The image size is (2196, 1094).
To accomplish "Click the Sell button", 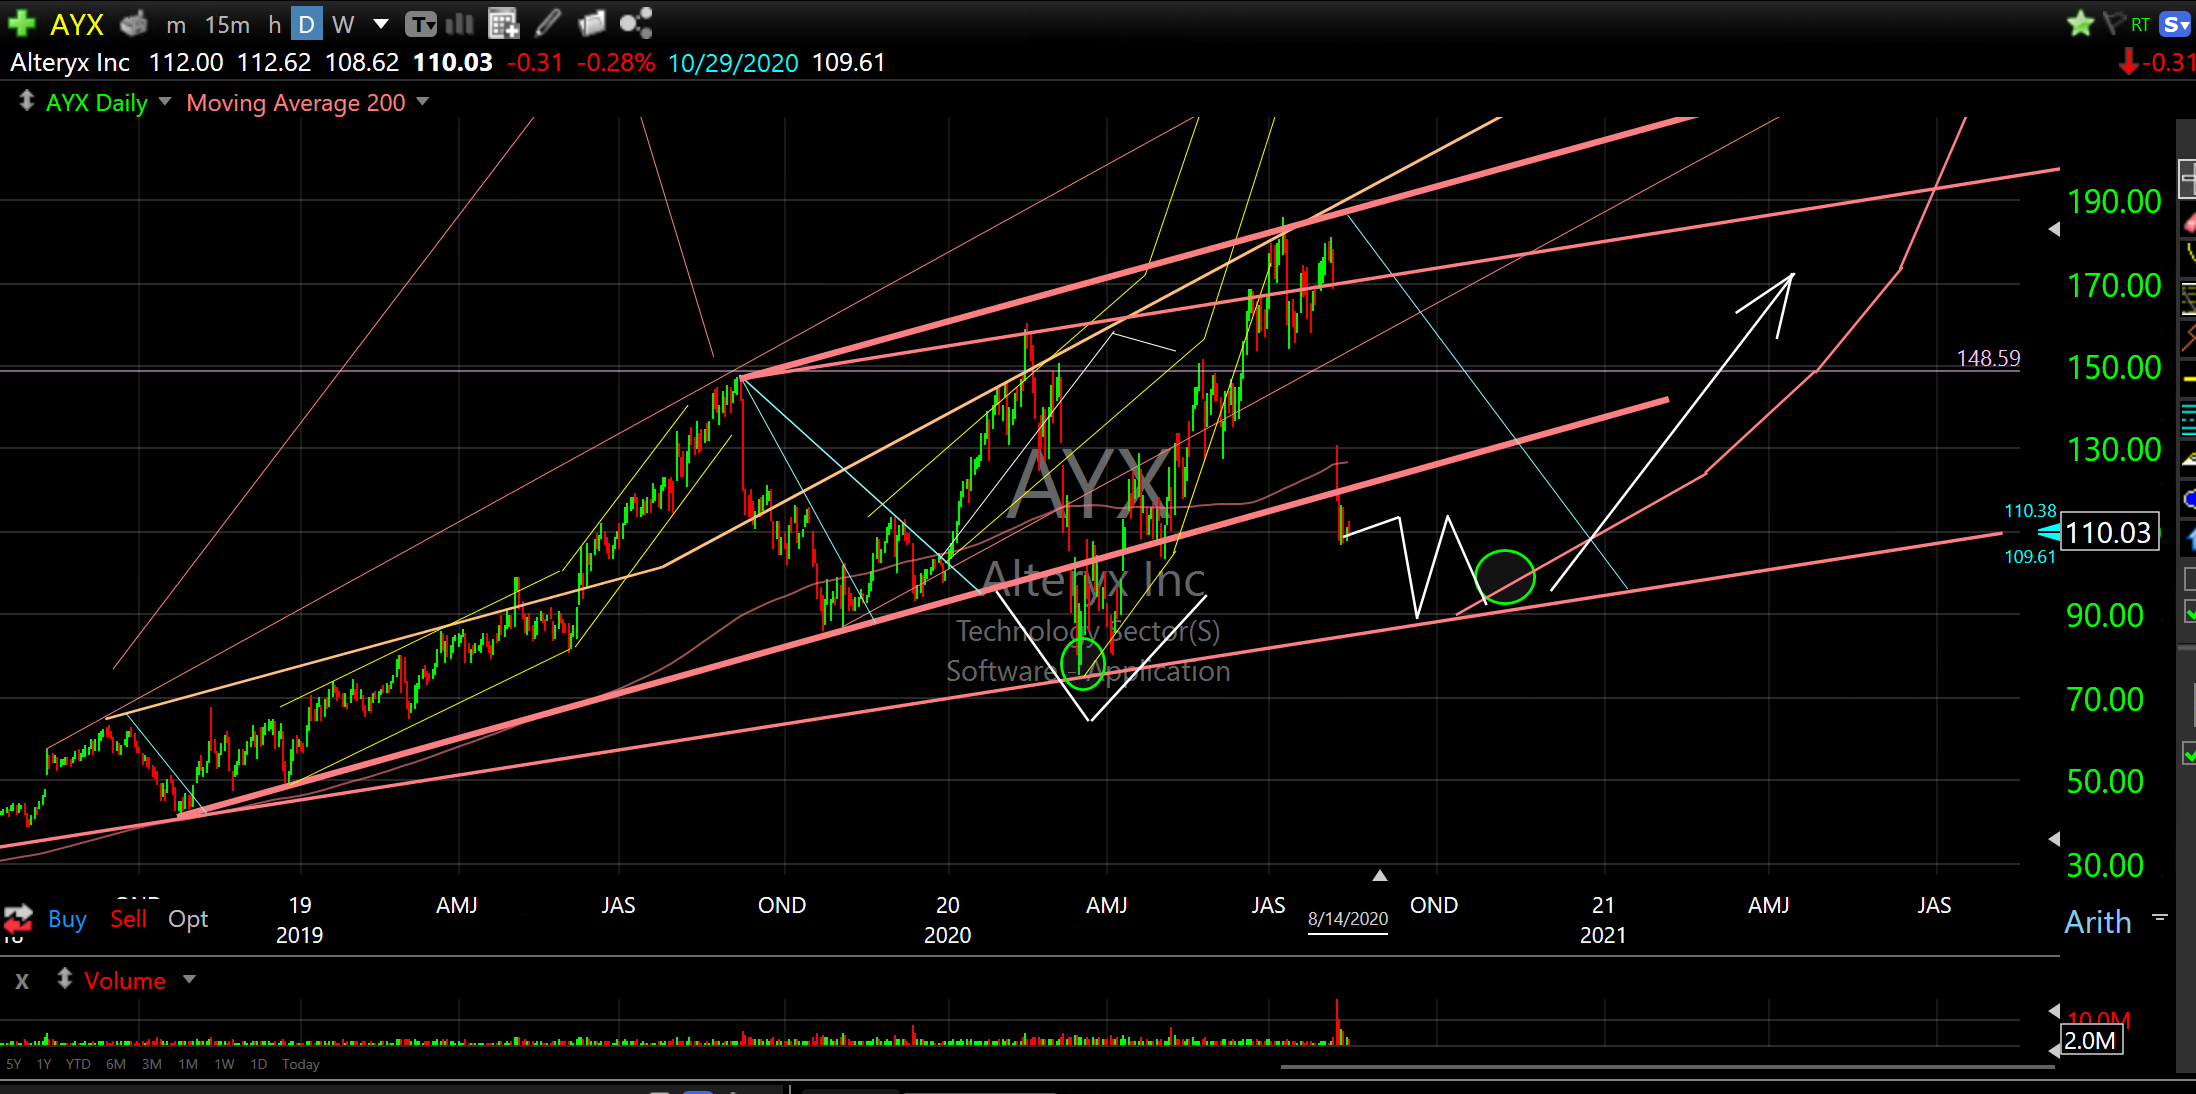I will 128,918.
